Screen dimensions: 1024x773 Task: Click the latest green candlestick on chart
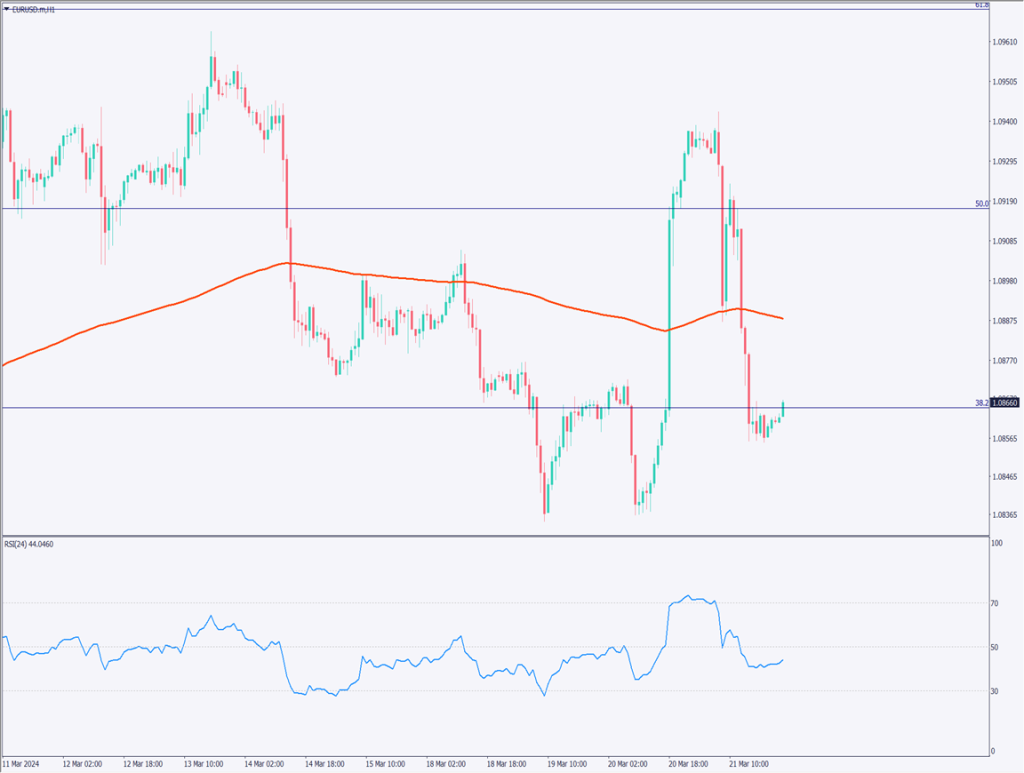(x=783, y=408)
